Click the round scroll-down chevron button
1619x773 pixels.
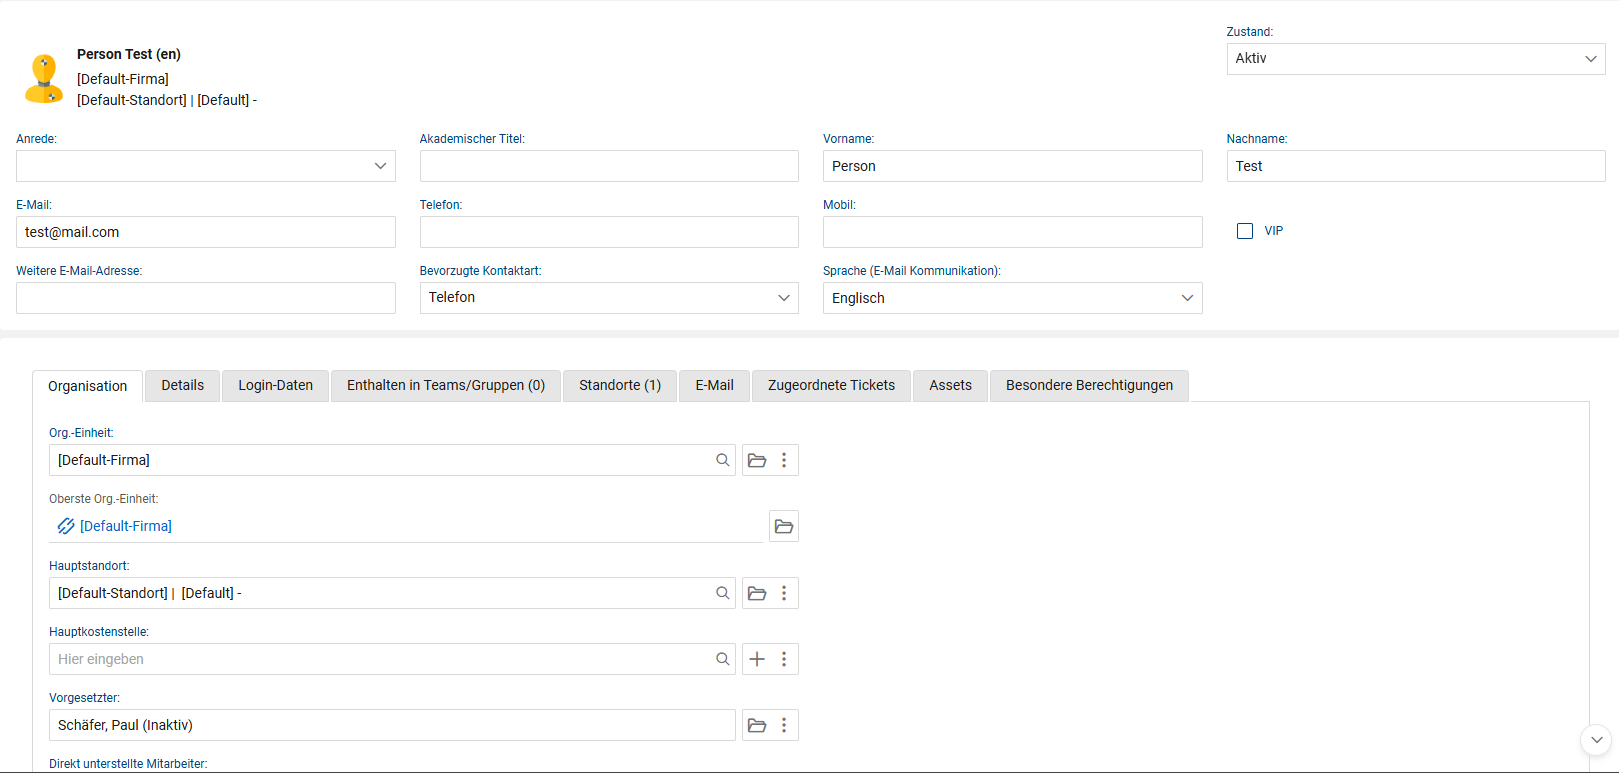(1596, 740)
